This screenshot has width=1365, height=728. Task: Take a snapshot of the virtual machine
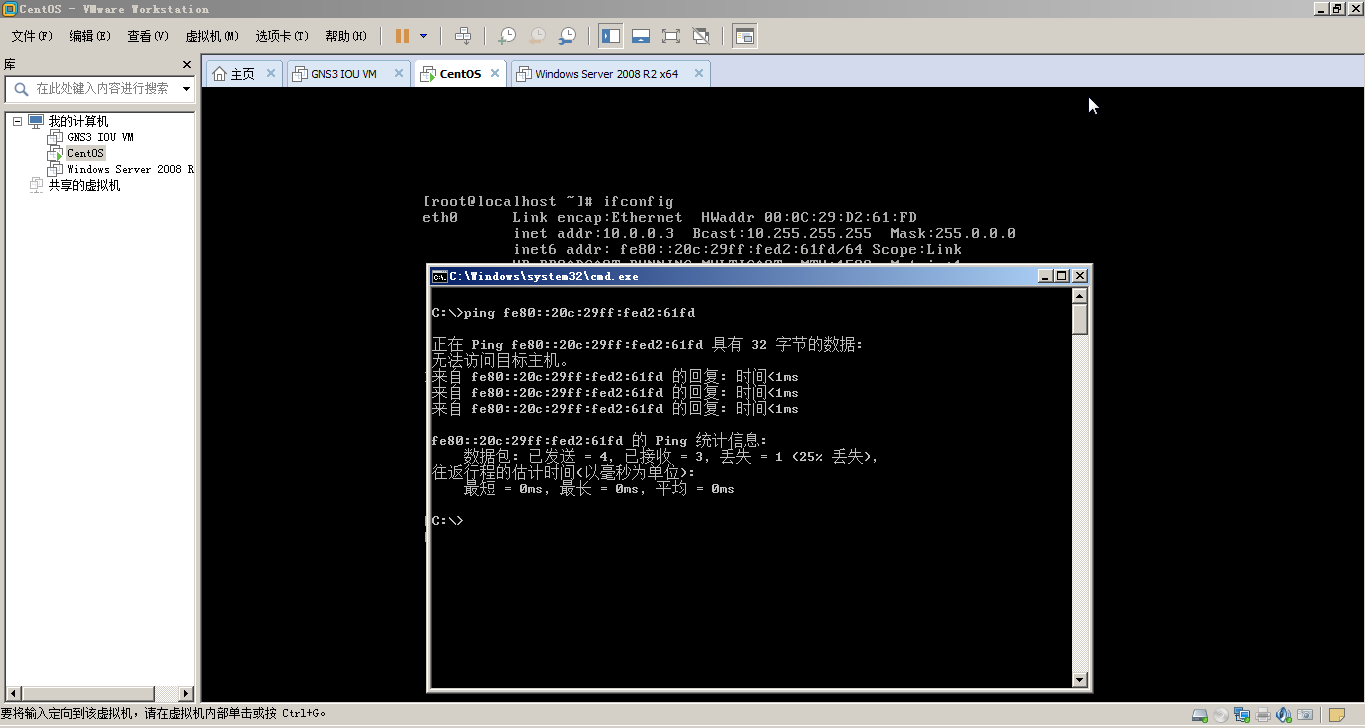[507, 36]
